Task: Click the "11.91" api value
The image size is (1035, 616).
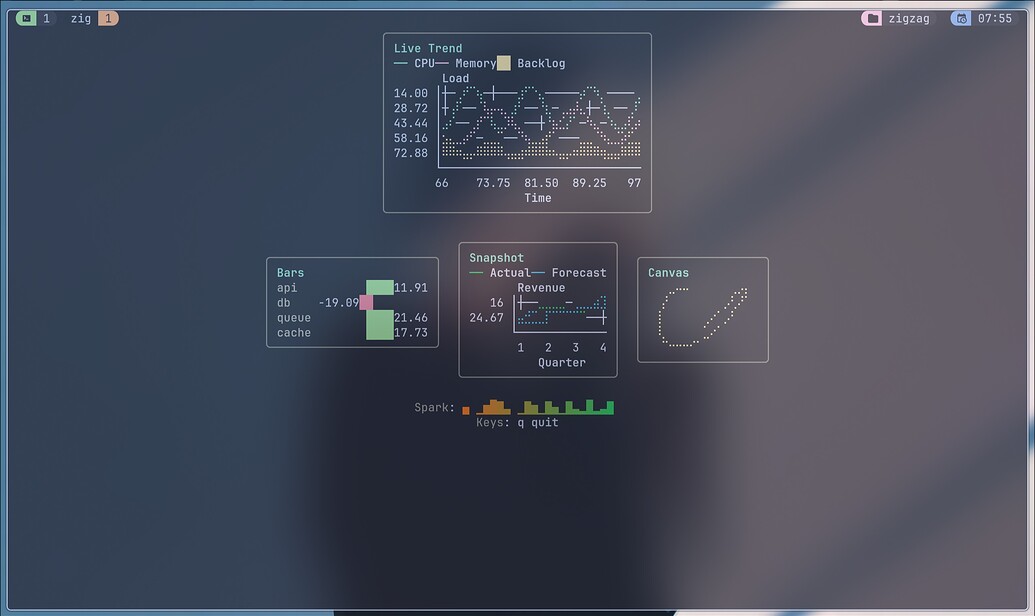Action: 411,288
